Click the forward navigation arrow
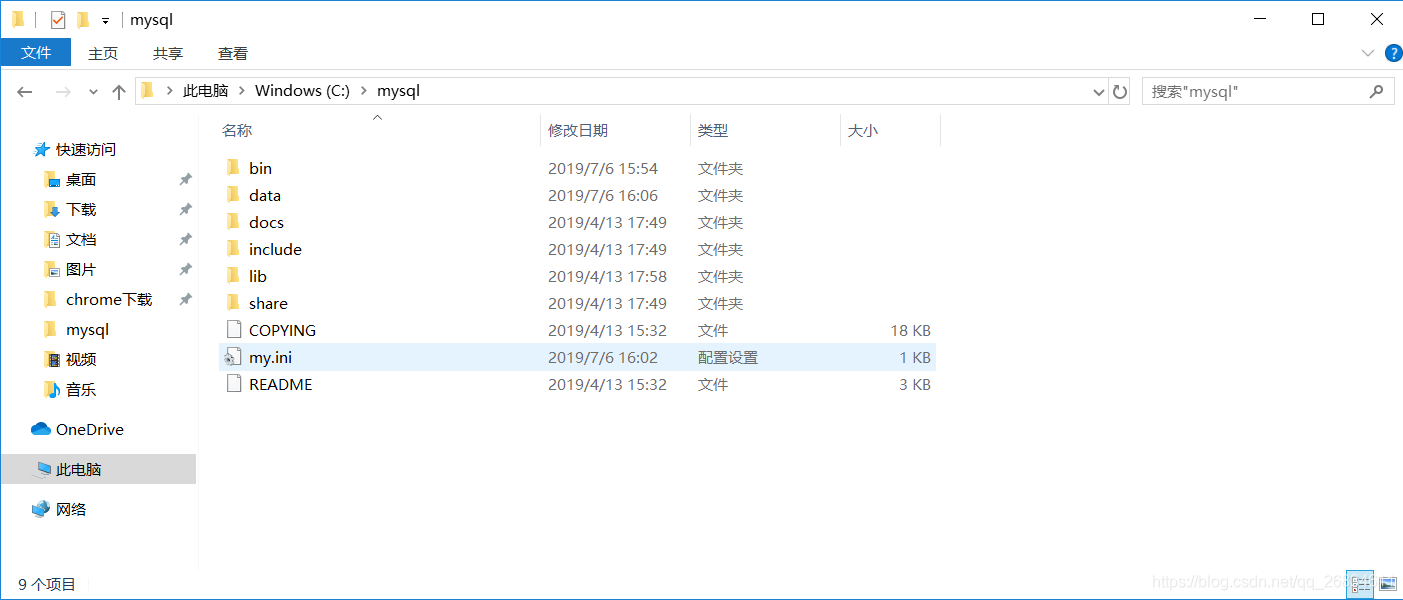The image size is (1403, 600). click(62, 92)
